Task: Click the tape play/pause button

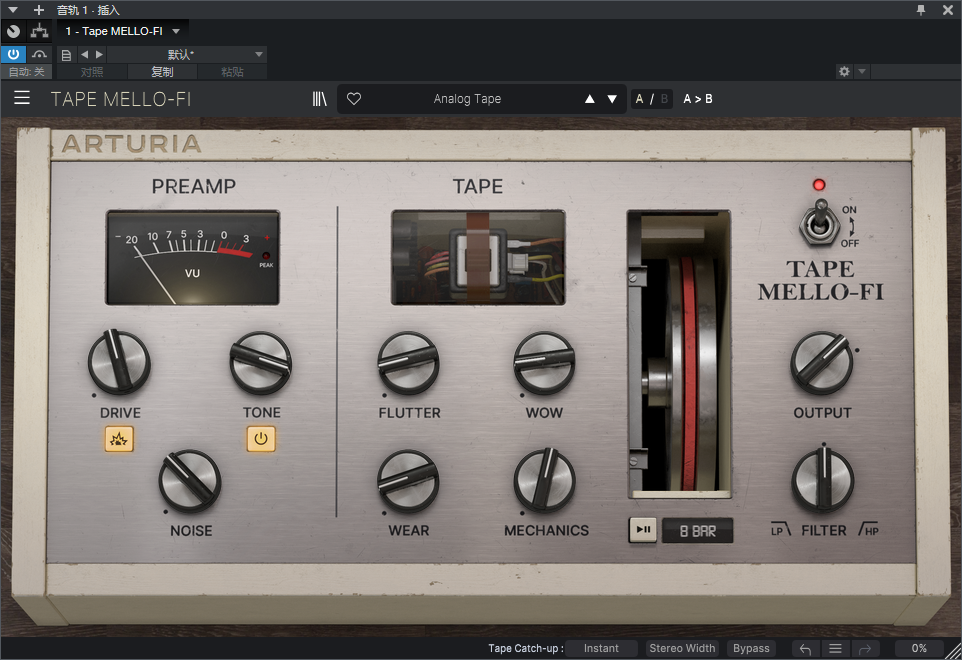Action: pos(643,530)
